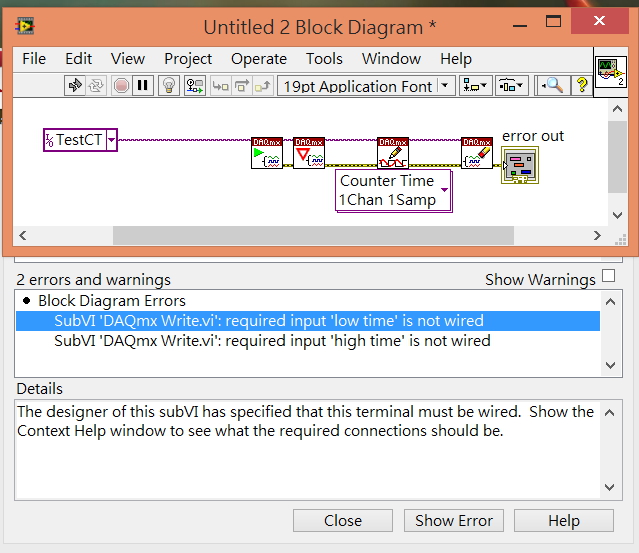Click inside the Details text box
Viewport: 639px width, 553px height.
308,450
